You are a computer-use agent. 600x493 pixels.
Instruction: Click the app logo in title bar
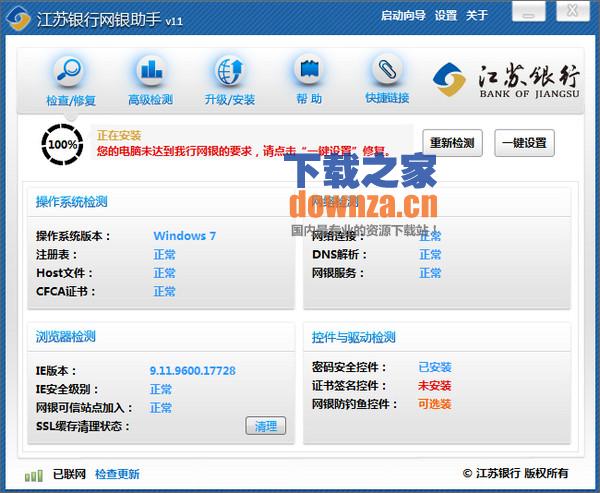click(x=17, y=18)
